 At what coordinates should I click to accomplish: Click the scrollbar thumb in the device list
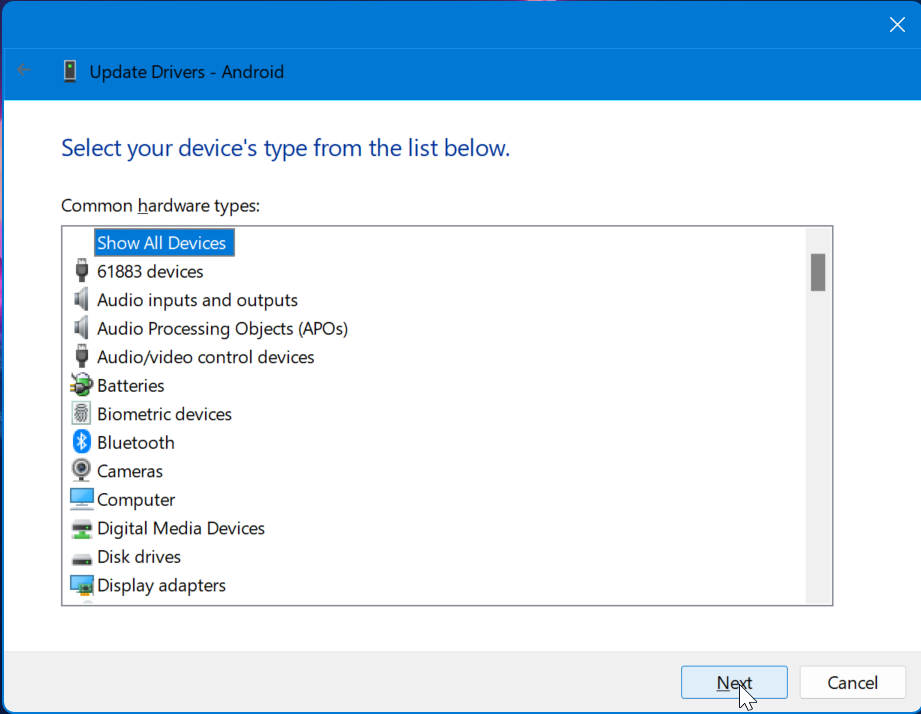818,272
